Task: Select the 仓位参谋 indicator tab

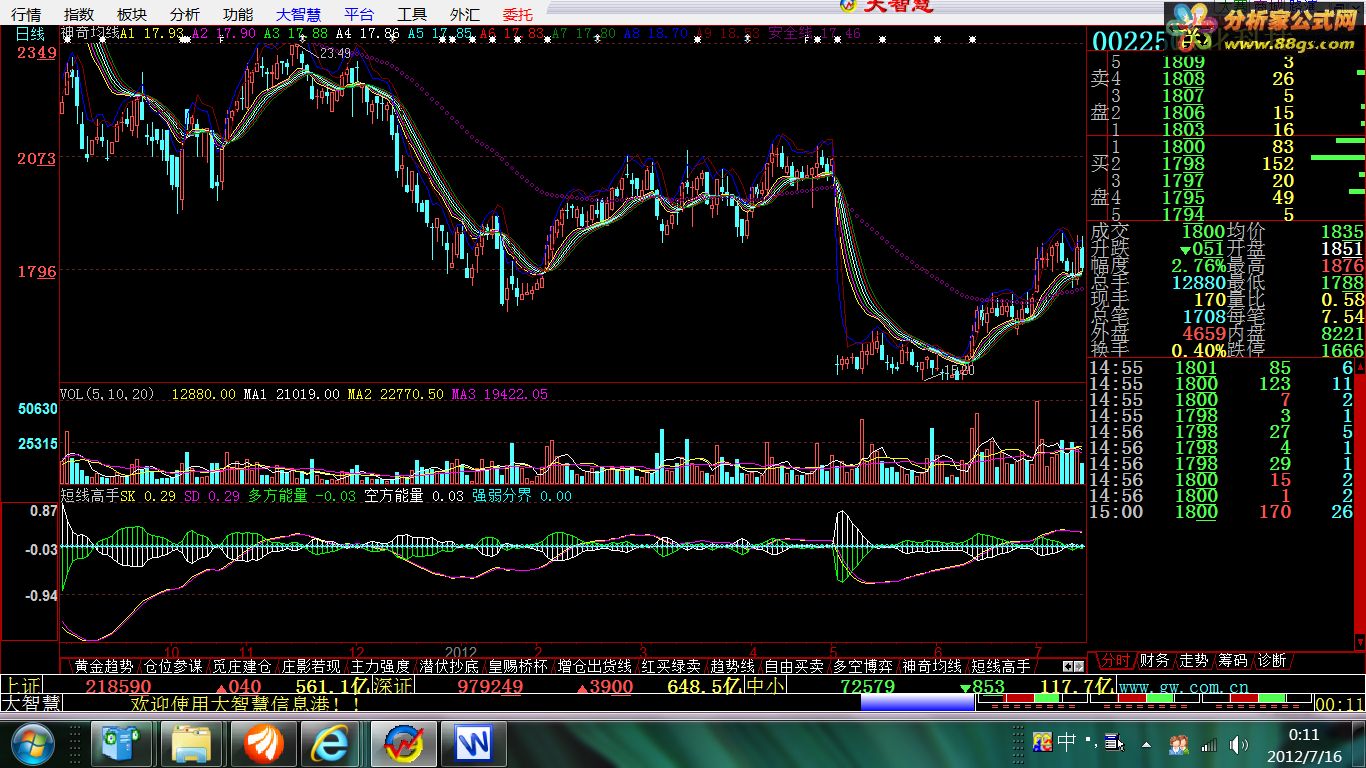Action: pyautogui.click(x=173, y=666)
